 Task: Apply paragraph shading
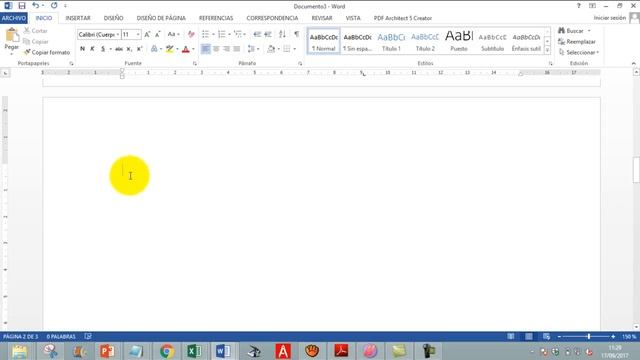271,49
